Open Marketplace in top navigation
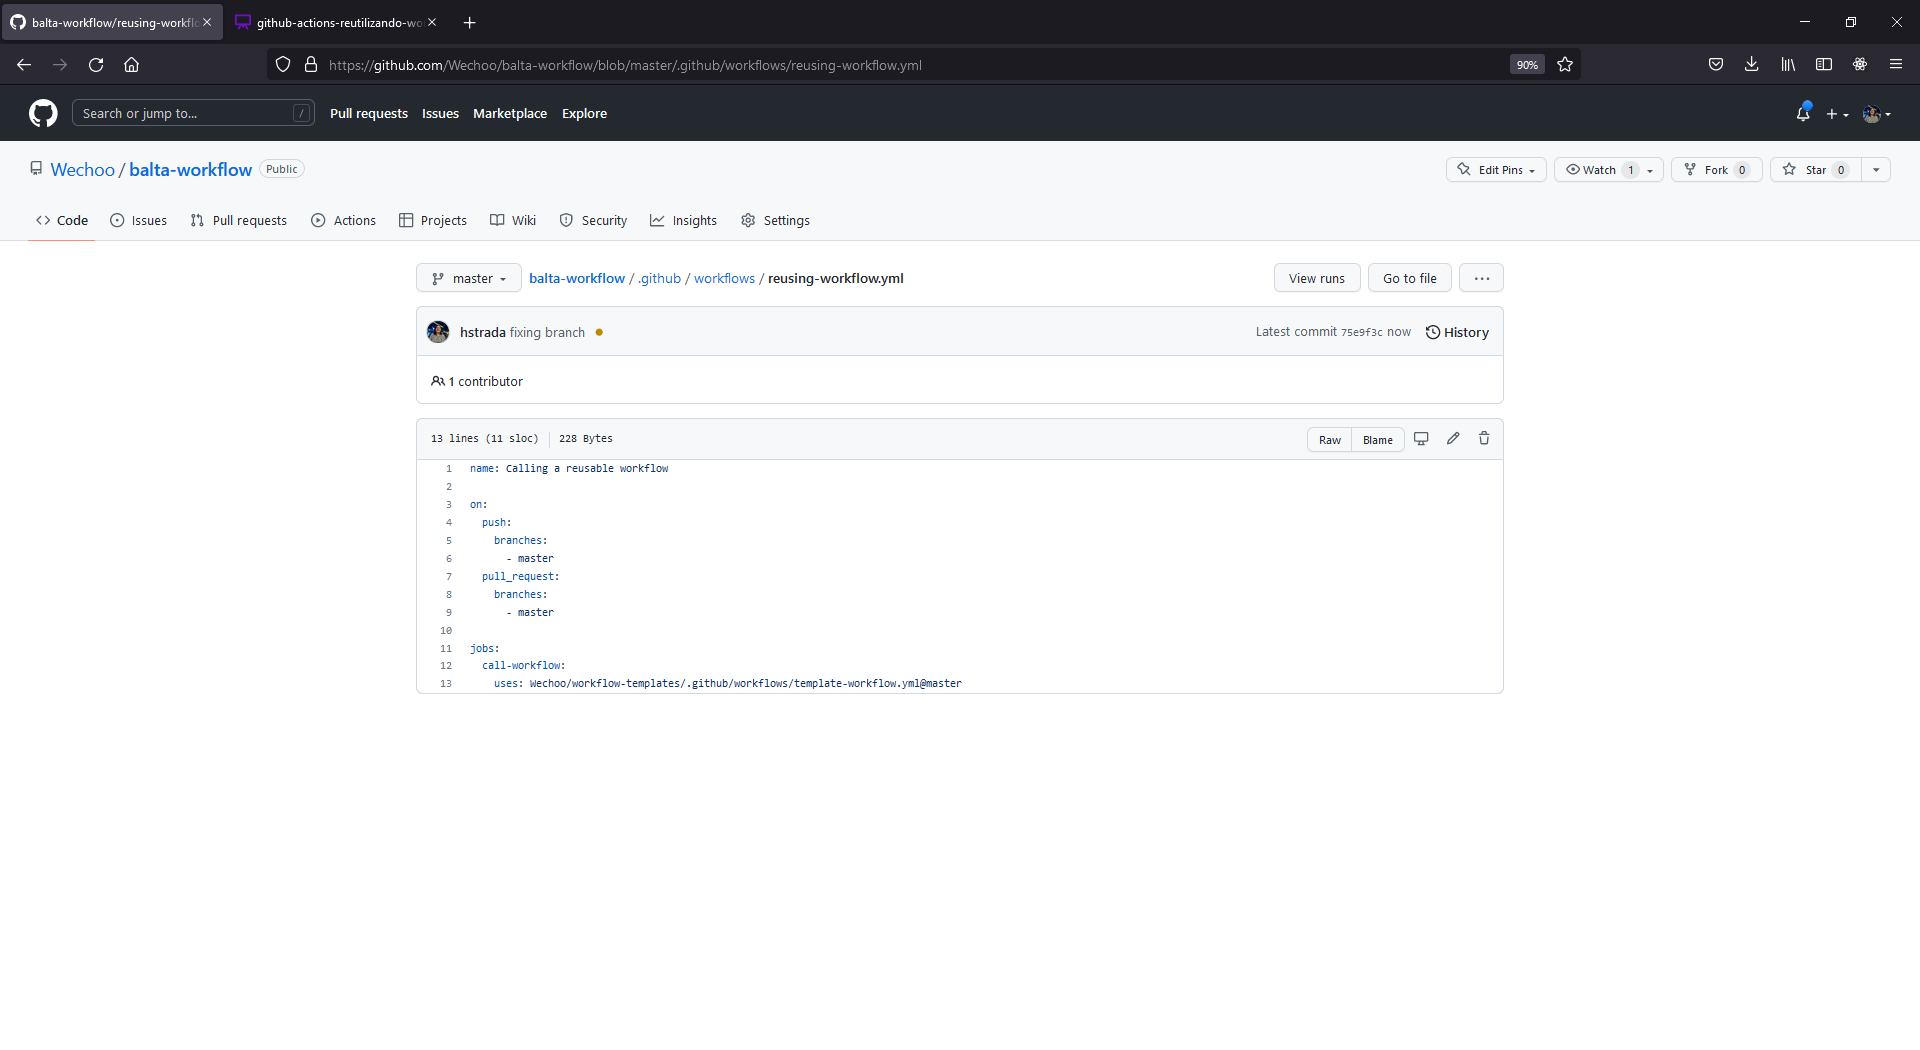 click(x=510, y=113)
